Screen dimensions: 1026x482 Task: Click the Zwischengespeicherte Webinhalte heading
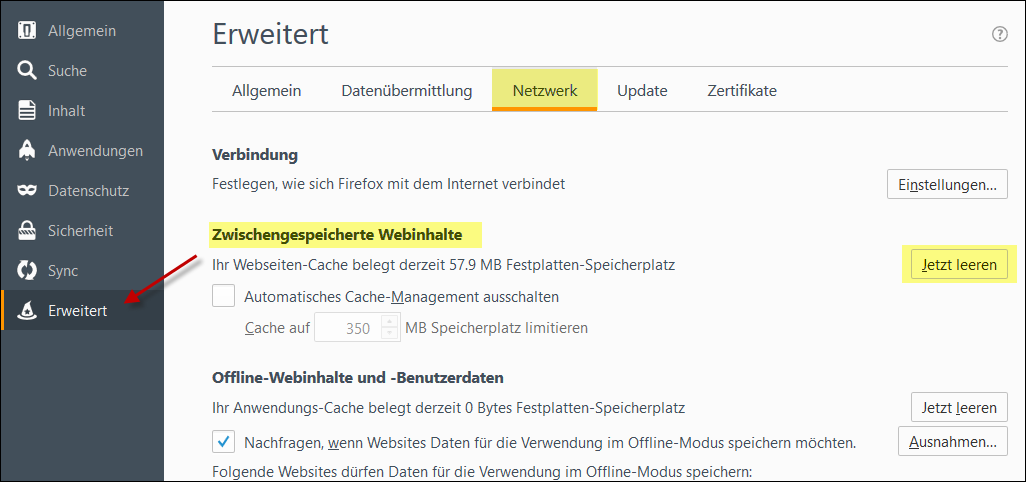337,234
